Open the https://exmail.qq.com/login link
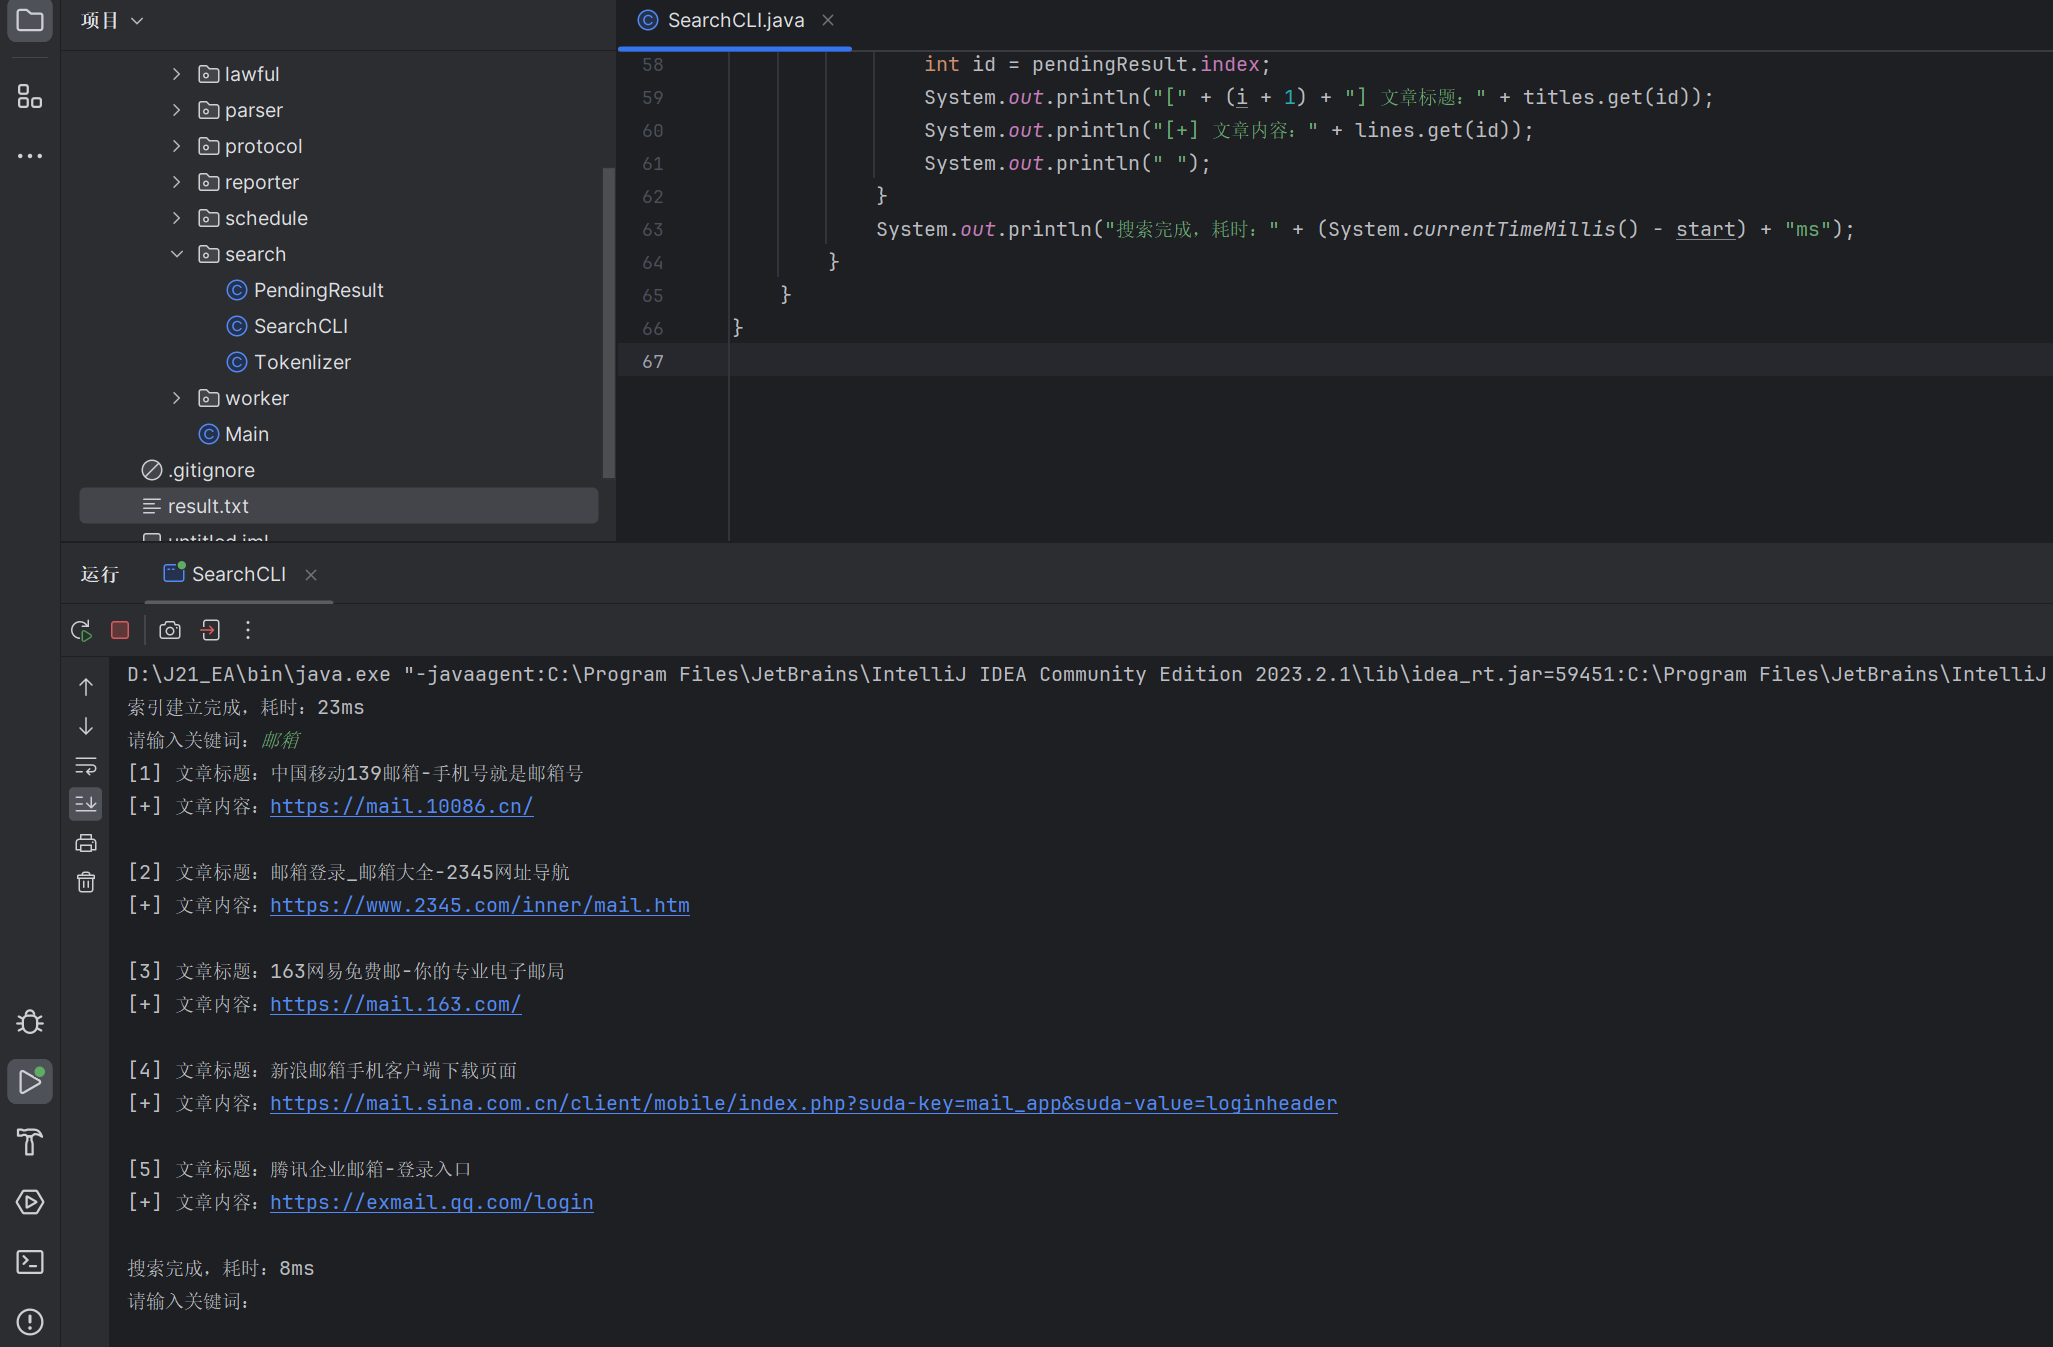 [x=431, y=1202]
